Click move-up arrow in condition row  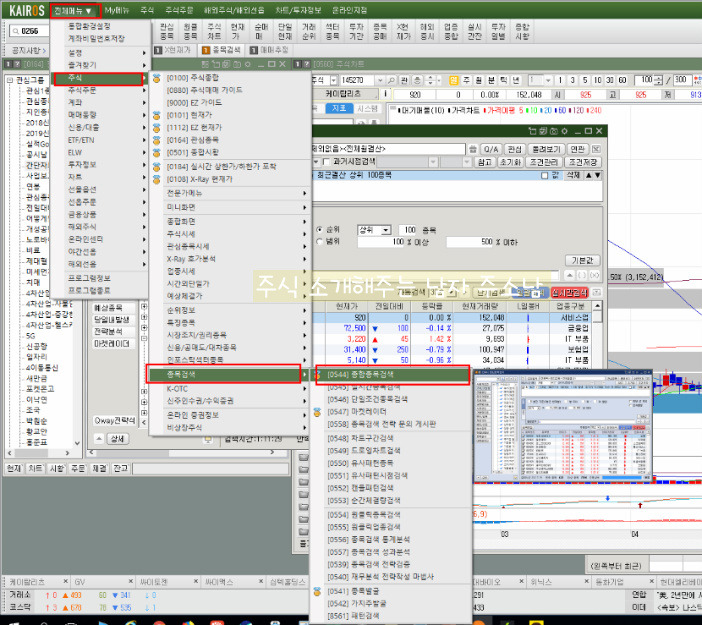point(588,176)
